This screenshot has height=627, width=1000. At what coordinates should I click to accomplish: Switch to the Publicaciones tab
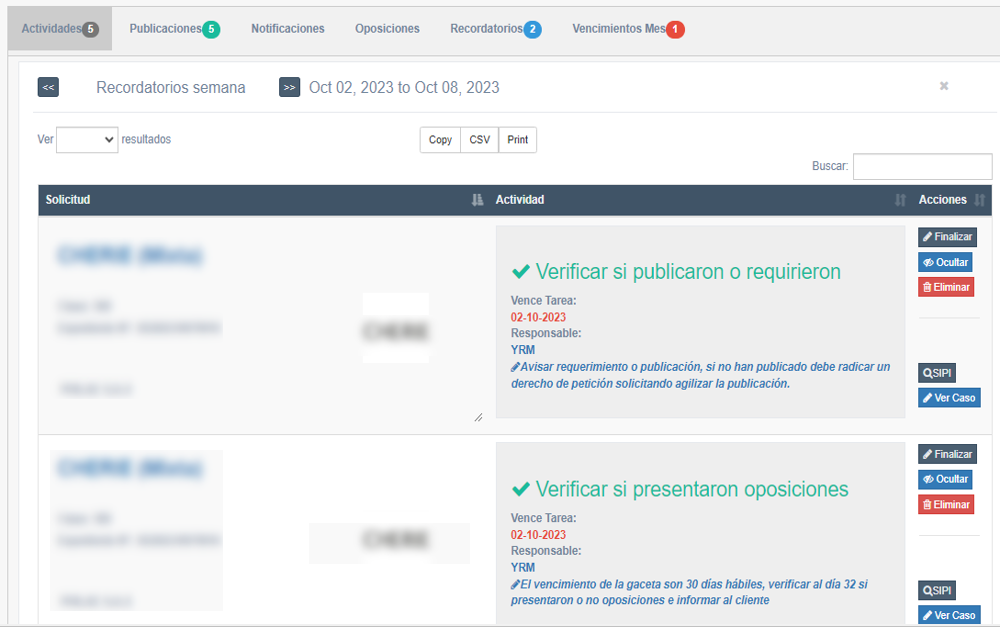174,29
